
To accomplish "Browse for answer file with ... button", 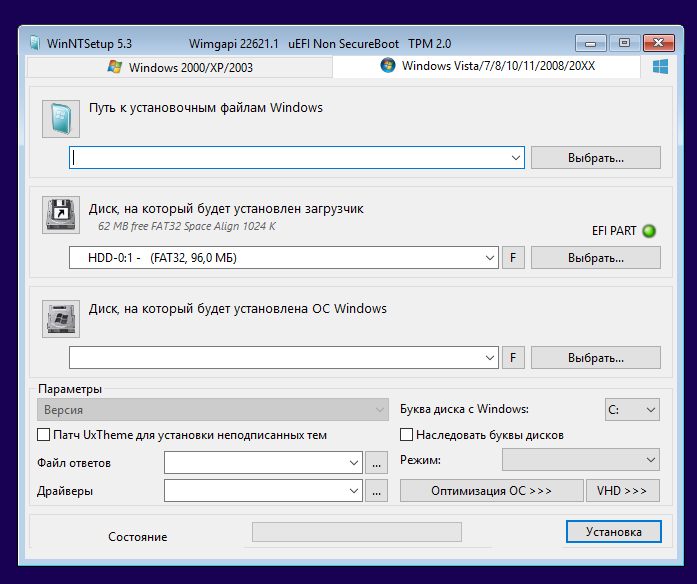I will tap(376, 463).
